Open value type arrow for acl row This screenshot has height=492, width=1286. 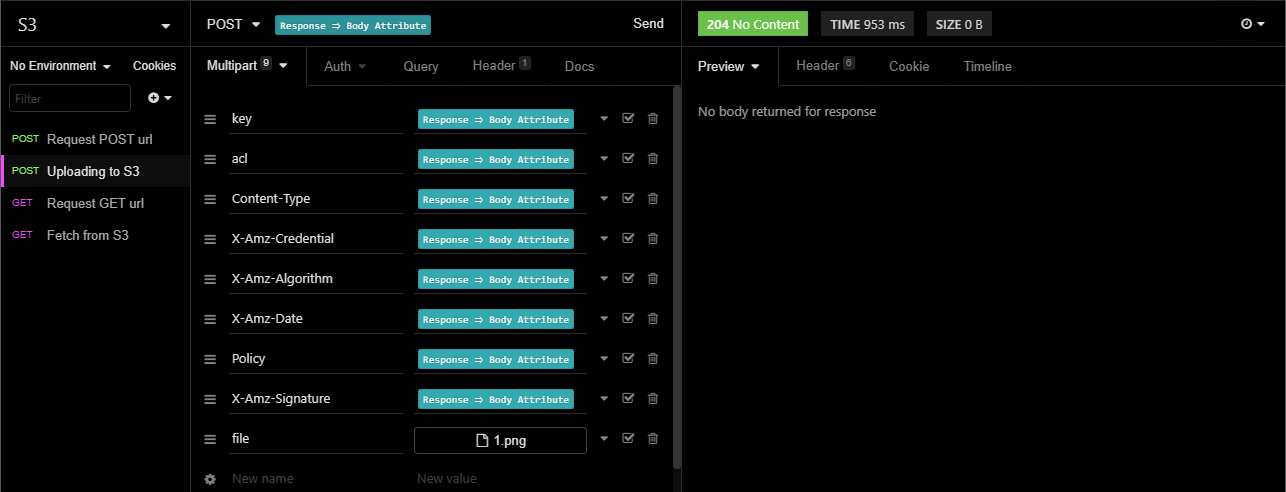click(x=604, y=158)
